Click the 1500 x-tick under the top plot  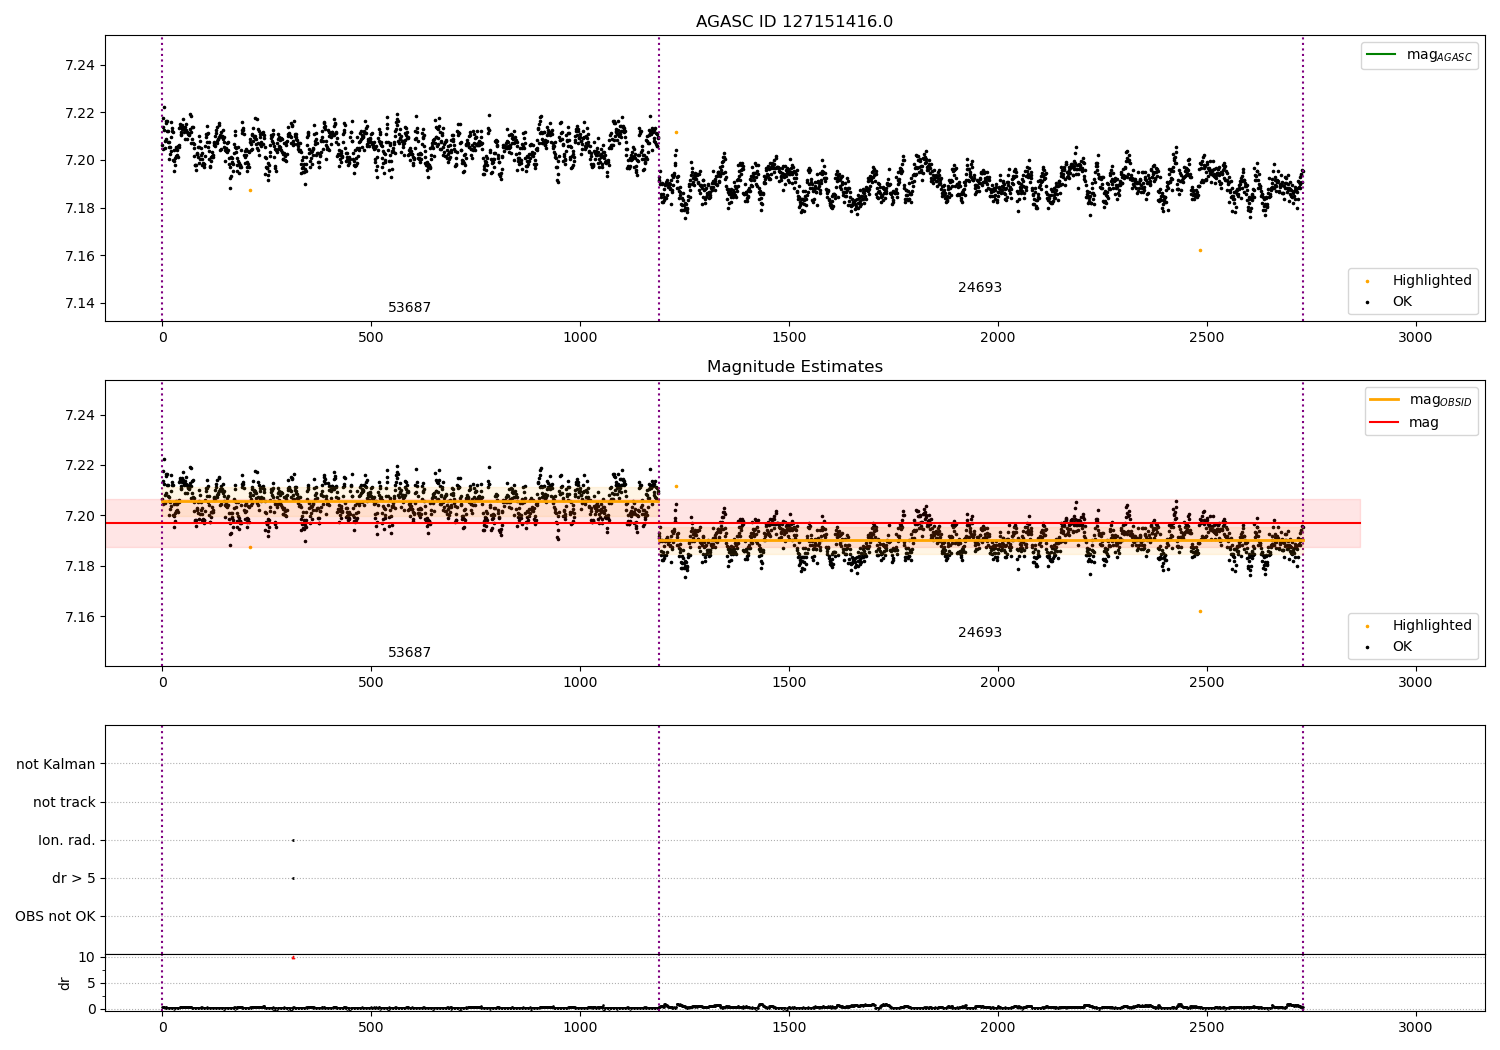pos(789,338)
